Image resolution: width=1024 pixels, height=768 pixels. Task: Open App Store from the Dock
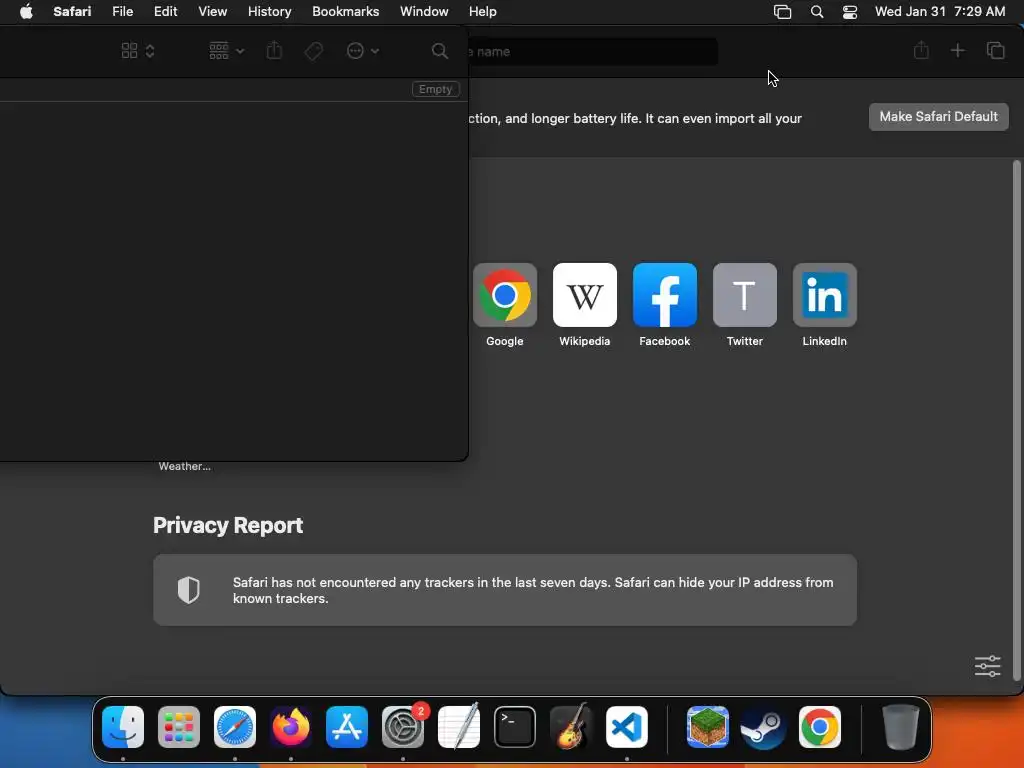[x=347, y=727]
